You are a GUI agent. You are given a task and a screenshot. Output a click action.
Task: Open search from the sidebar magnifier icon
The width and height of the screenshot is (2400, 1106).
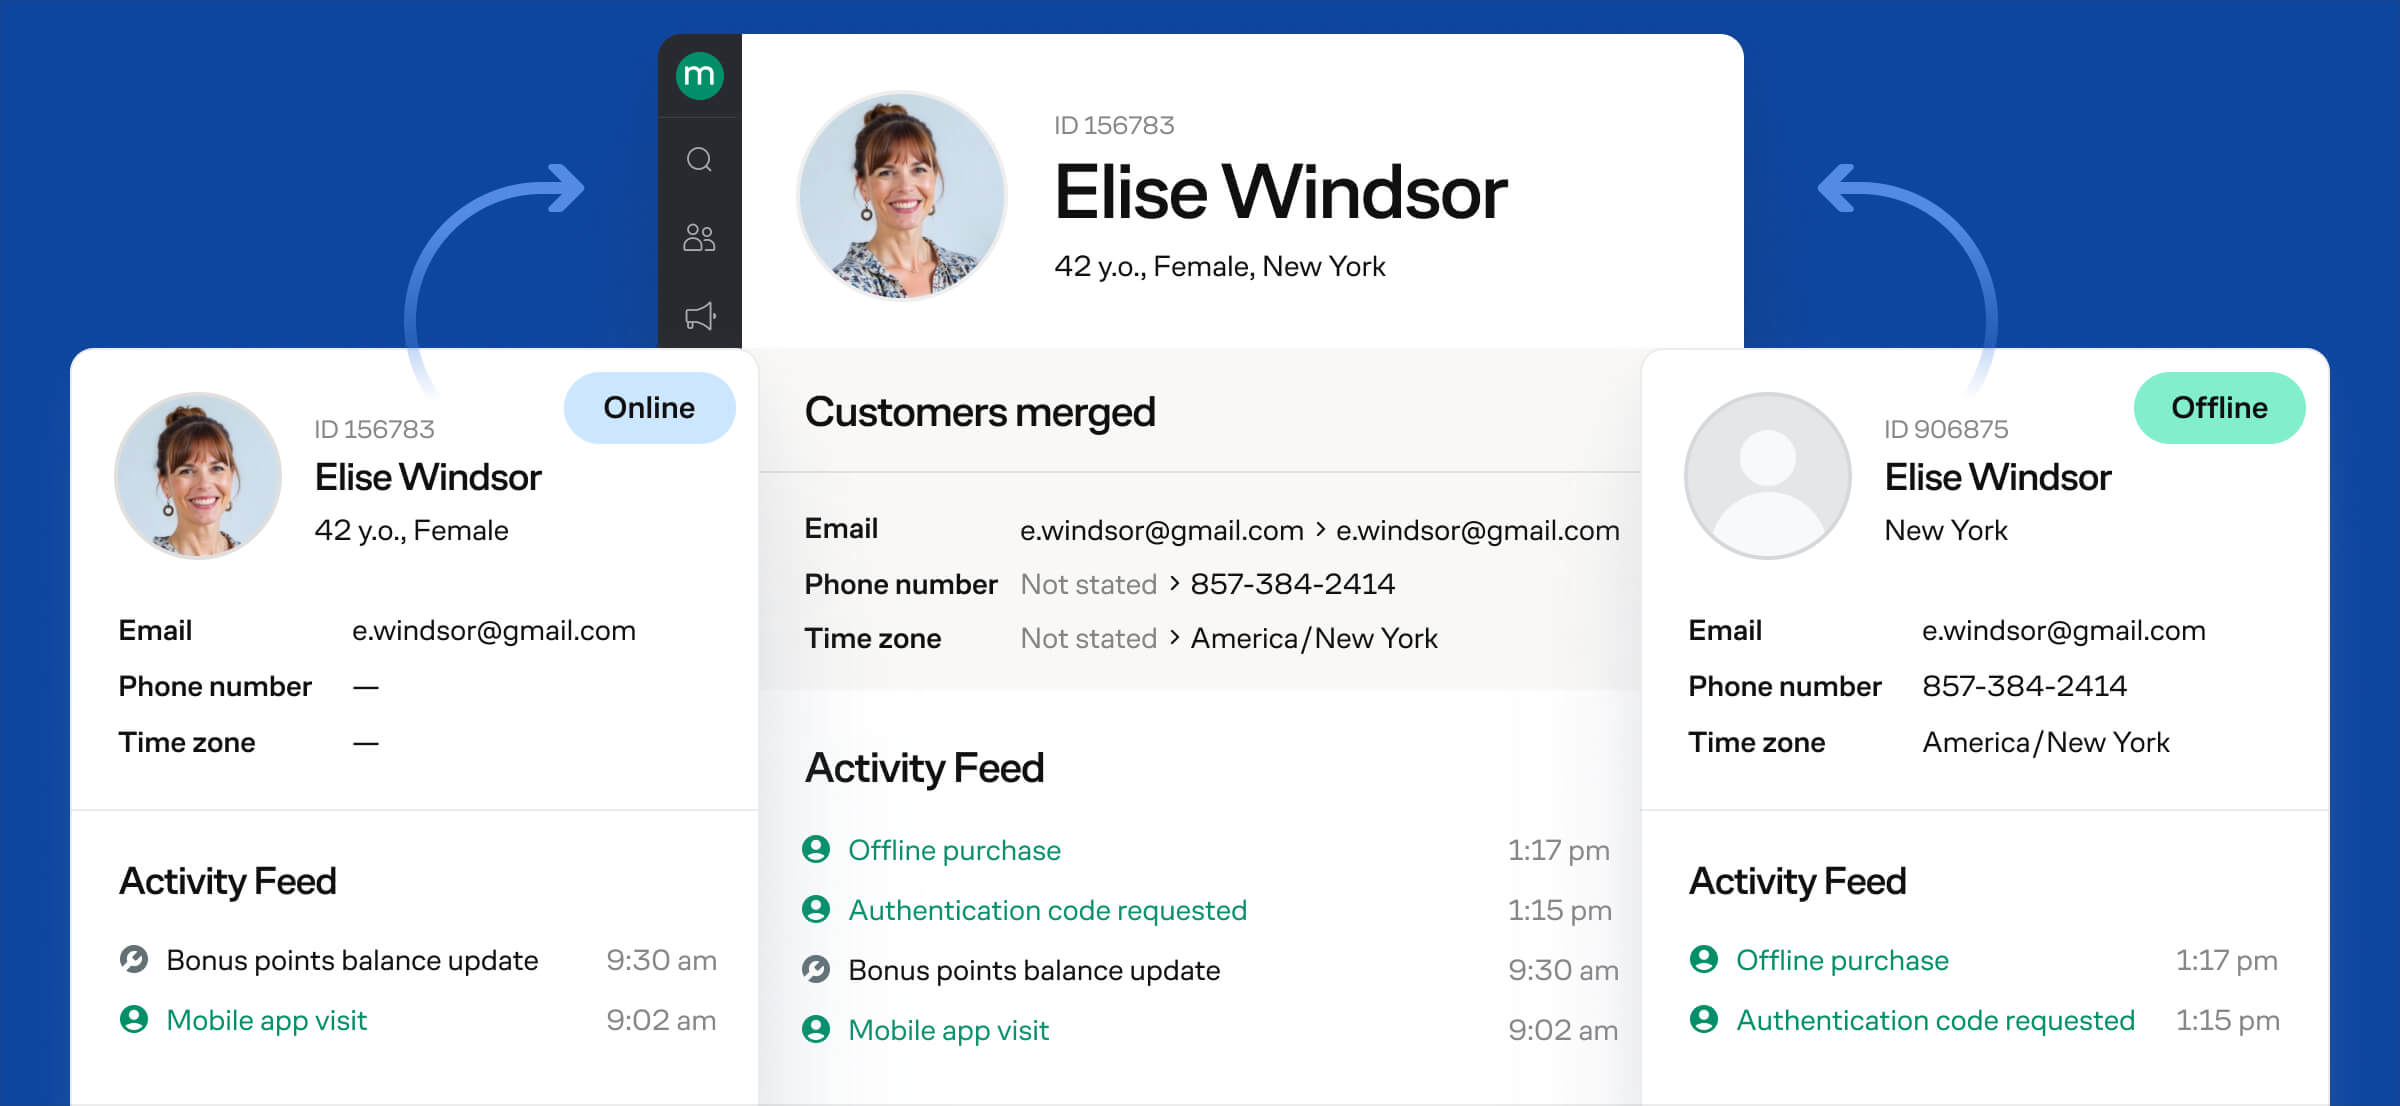(699, 160)
